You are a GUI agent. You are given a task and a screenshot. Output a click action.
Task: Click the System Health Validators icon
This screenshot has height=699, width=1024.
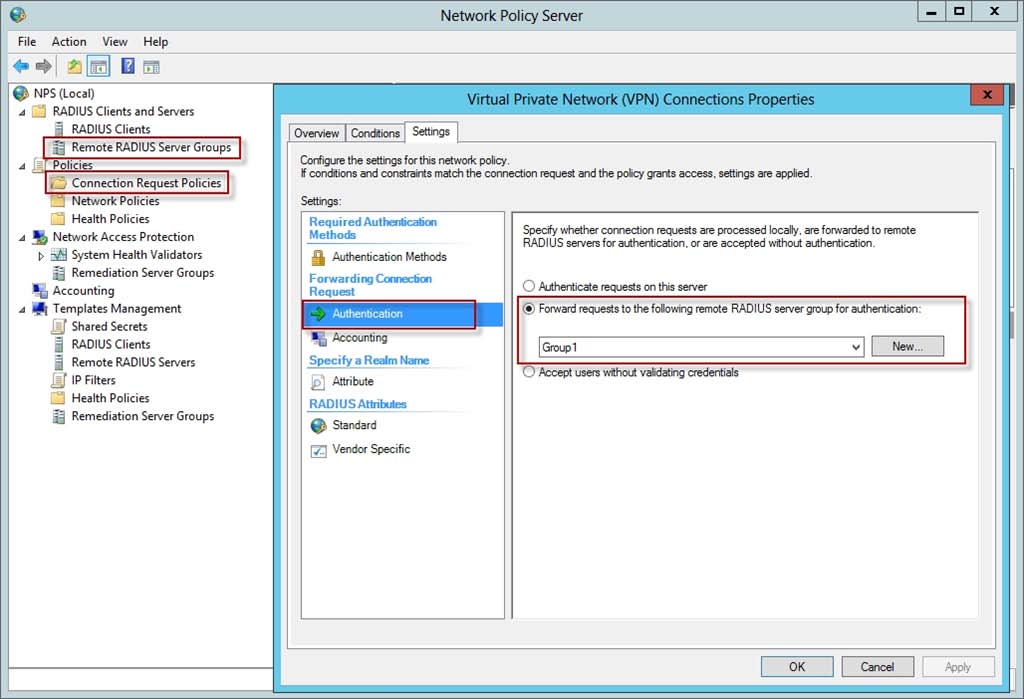click(x=59, y=255)
